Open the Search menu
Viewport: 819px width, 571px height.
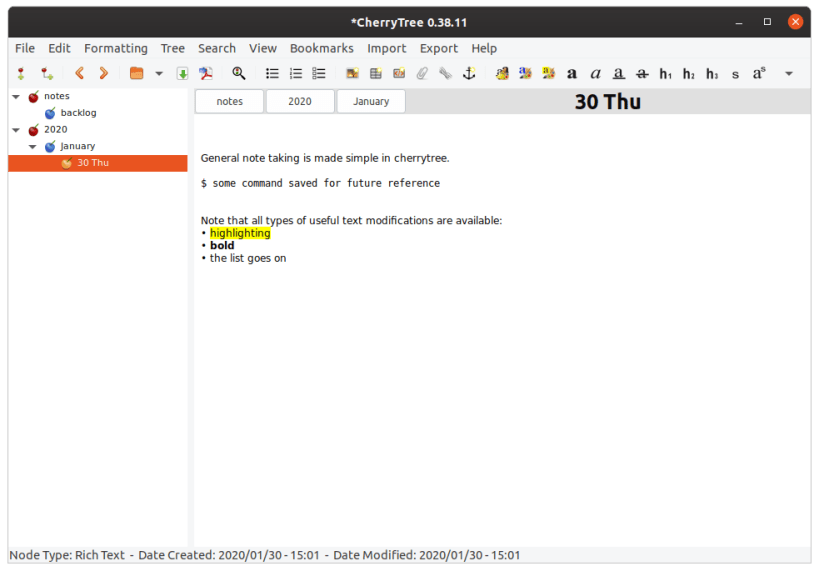point(217,49)
